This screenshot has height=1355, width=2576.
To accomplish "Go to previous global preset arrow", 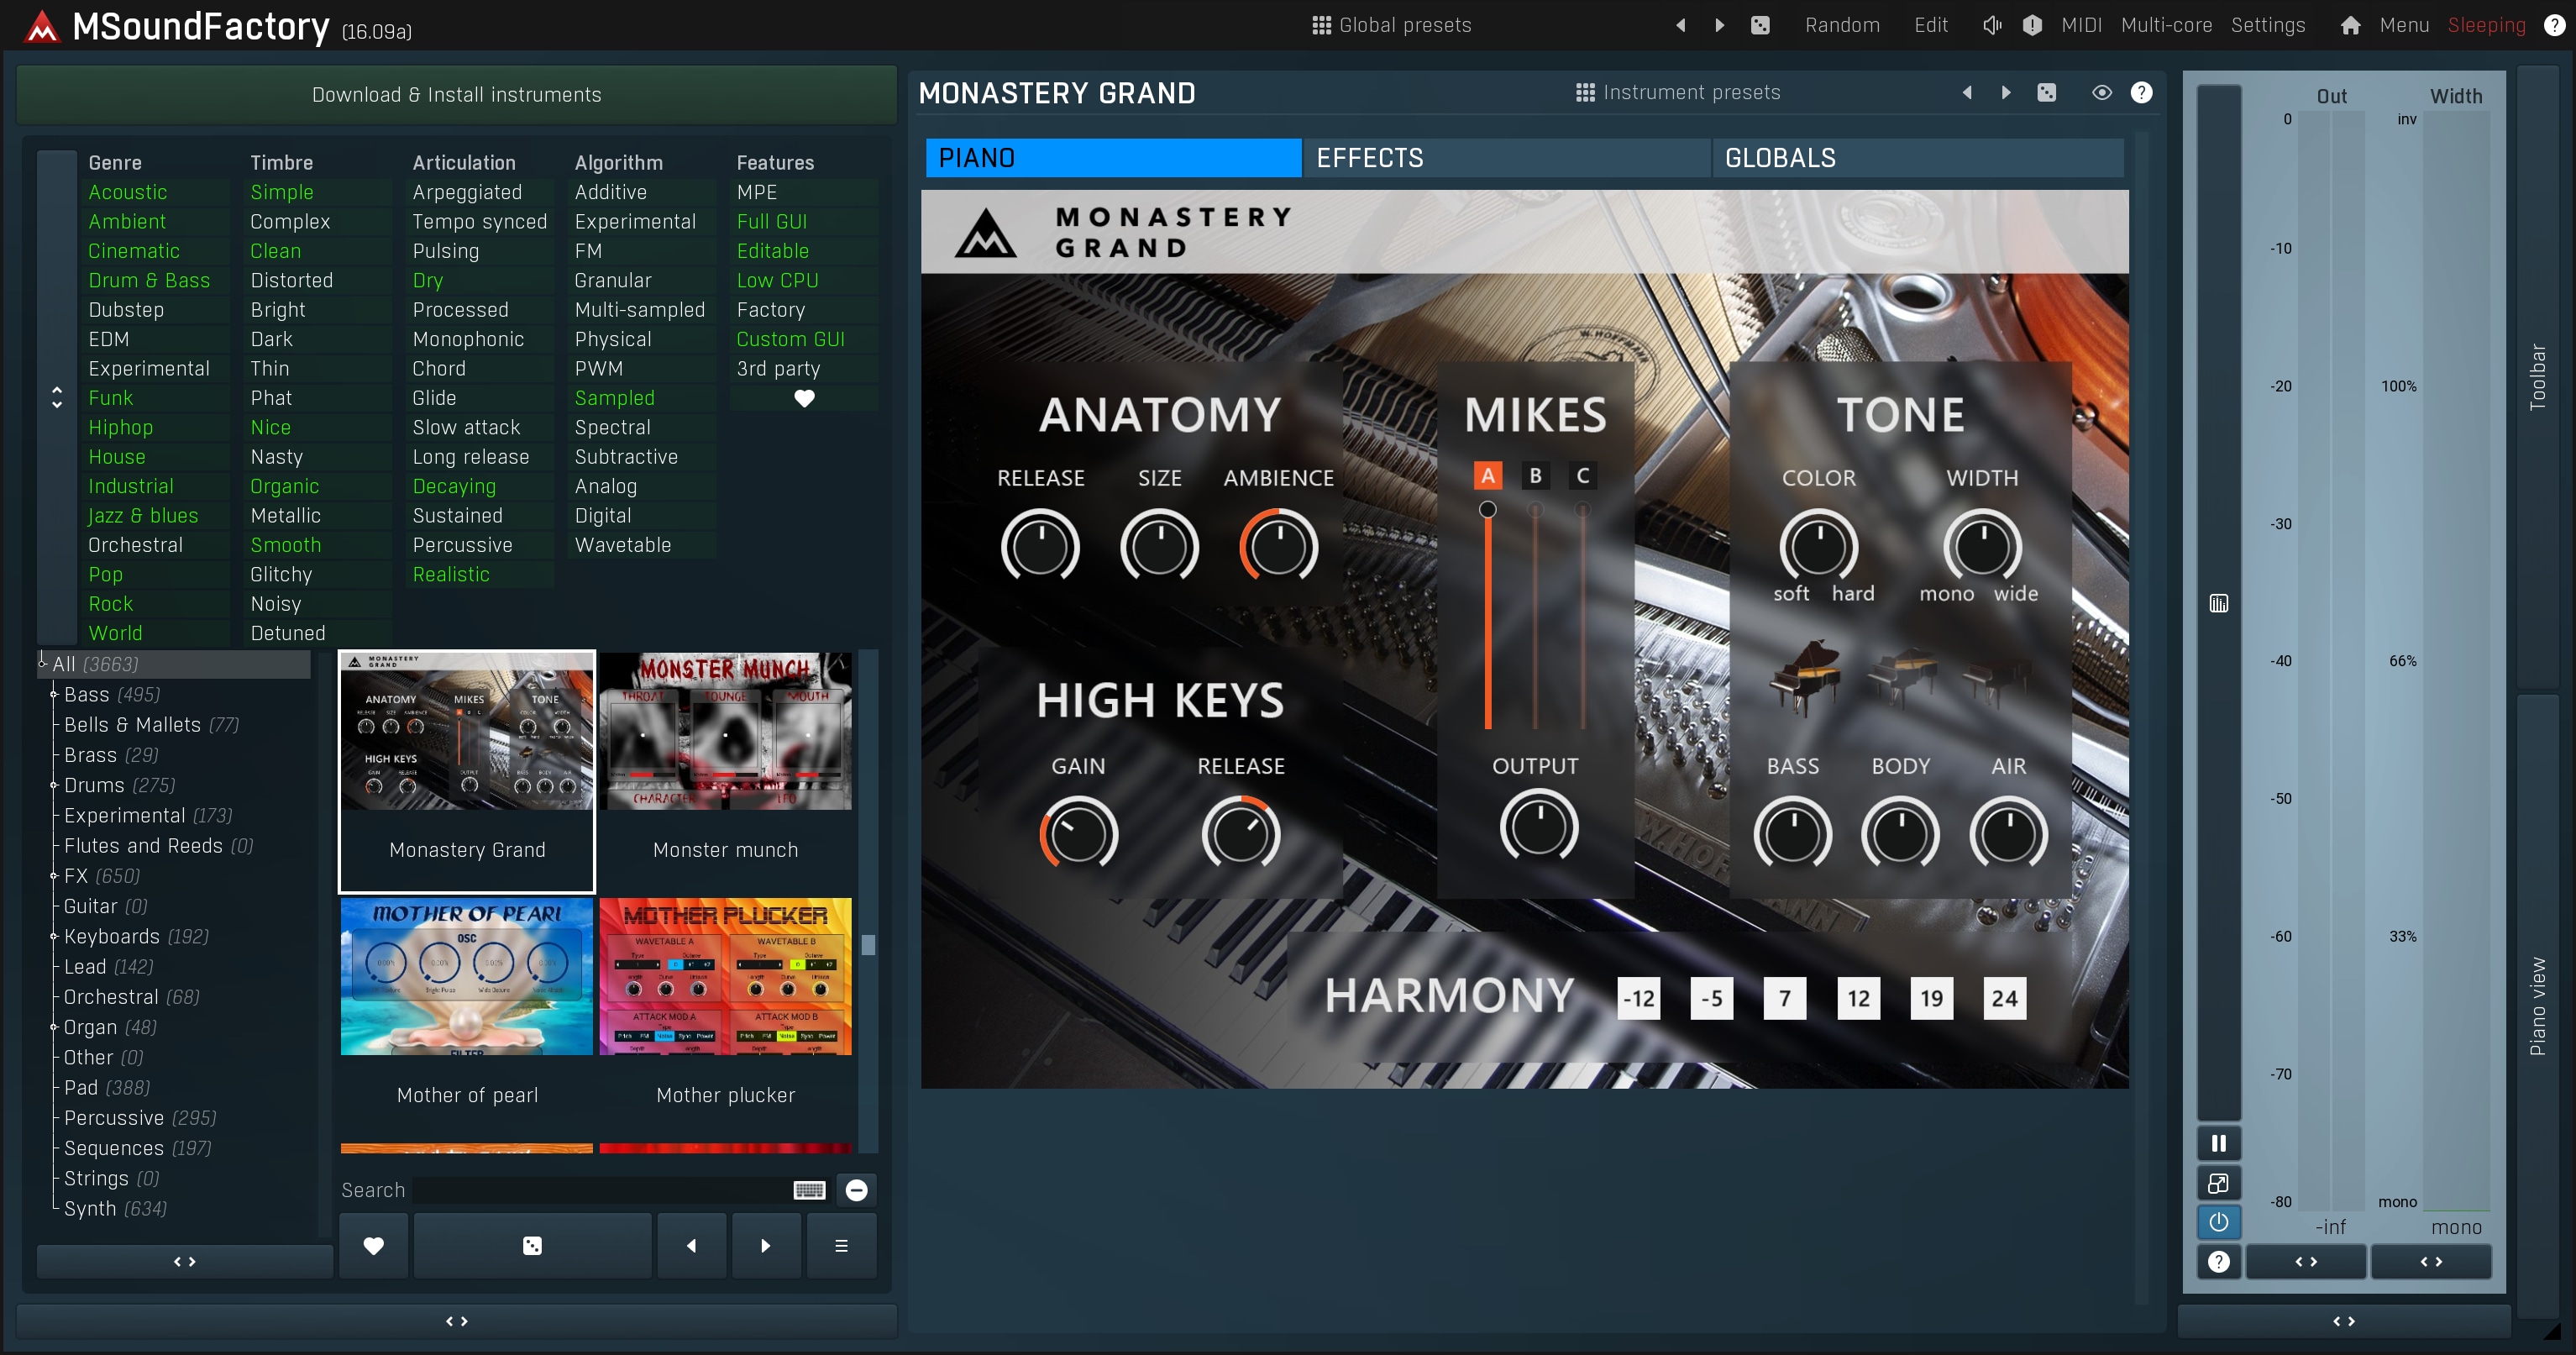I will (x=1681, y=25).
